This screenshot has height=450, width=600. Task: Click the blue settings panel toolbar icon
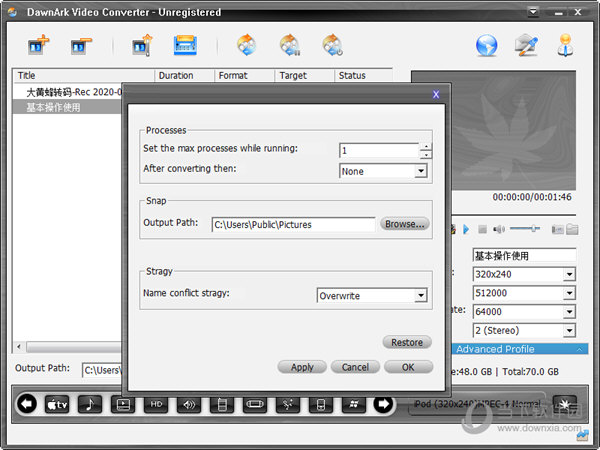point(185,45)
